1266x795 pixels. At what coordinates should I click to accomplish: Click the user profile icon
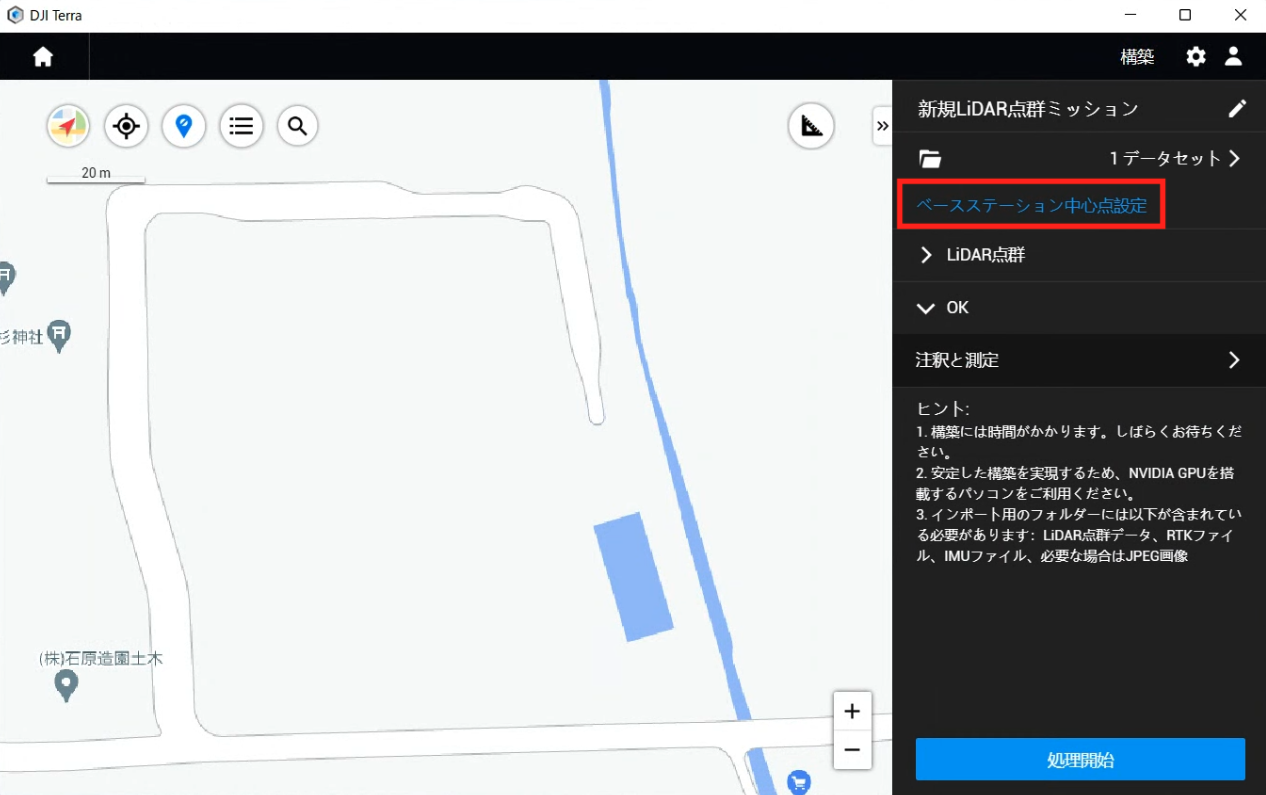[x=1233, y=57]
